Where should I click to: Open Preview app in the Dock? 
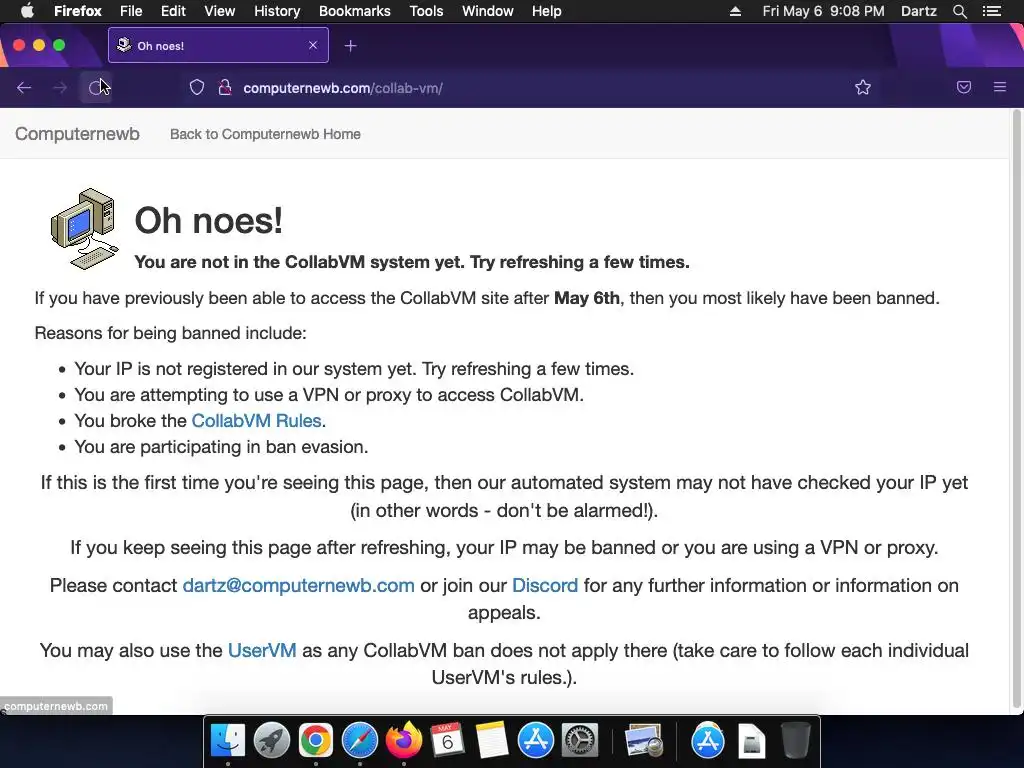pos(644,741)
